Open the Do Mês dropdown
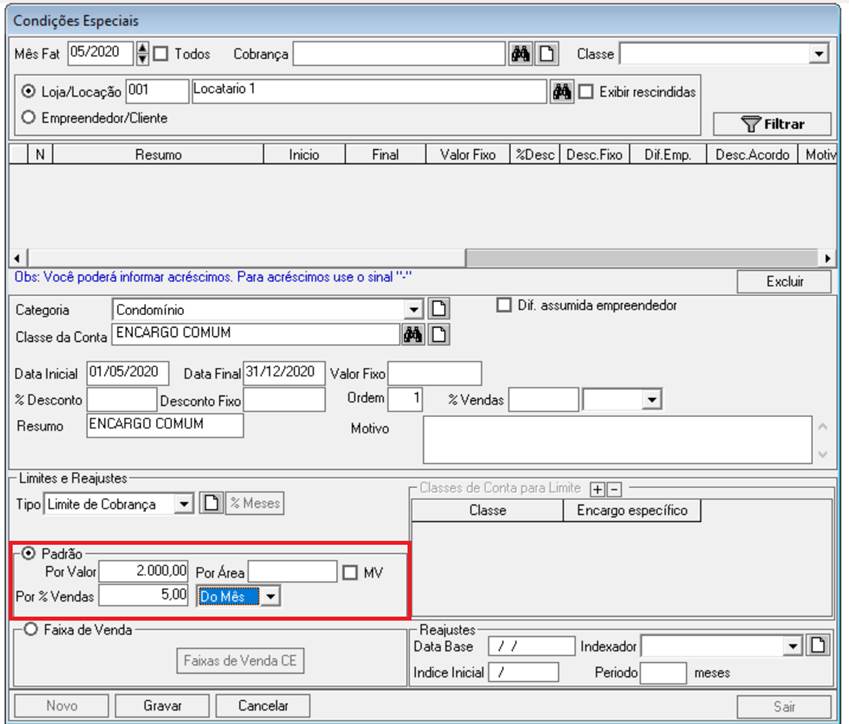 tap(270, 596)
